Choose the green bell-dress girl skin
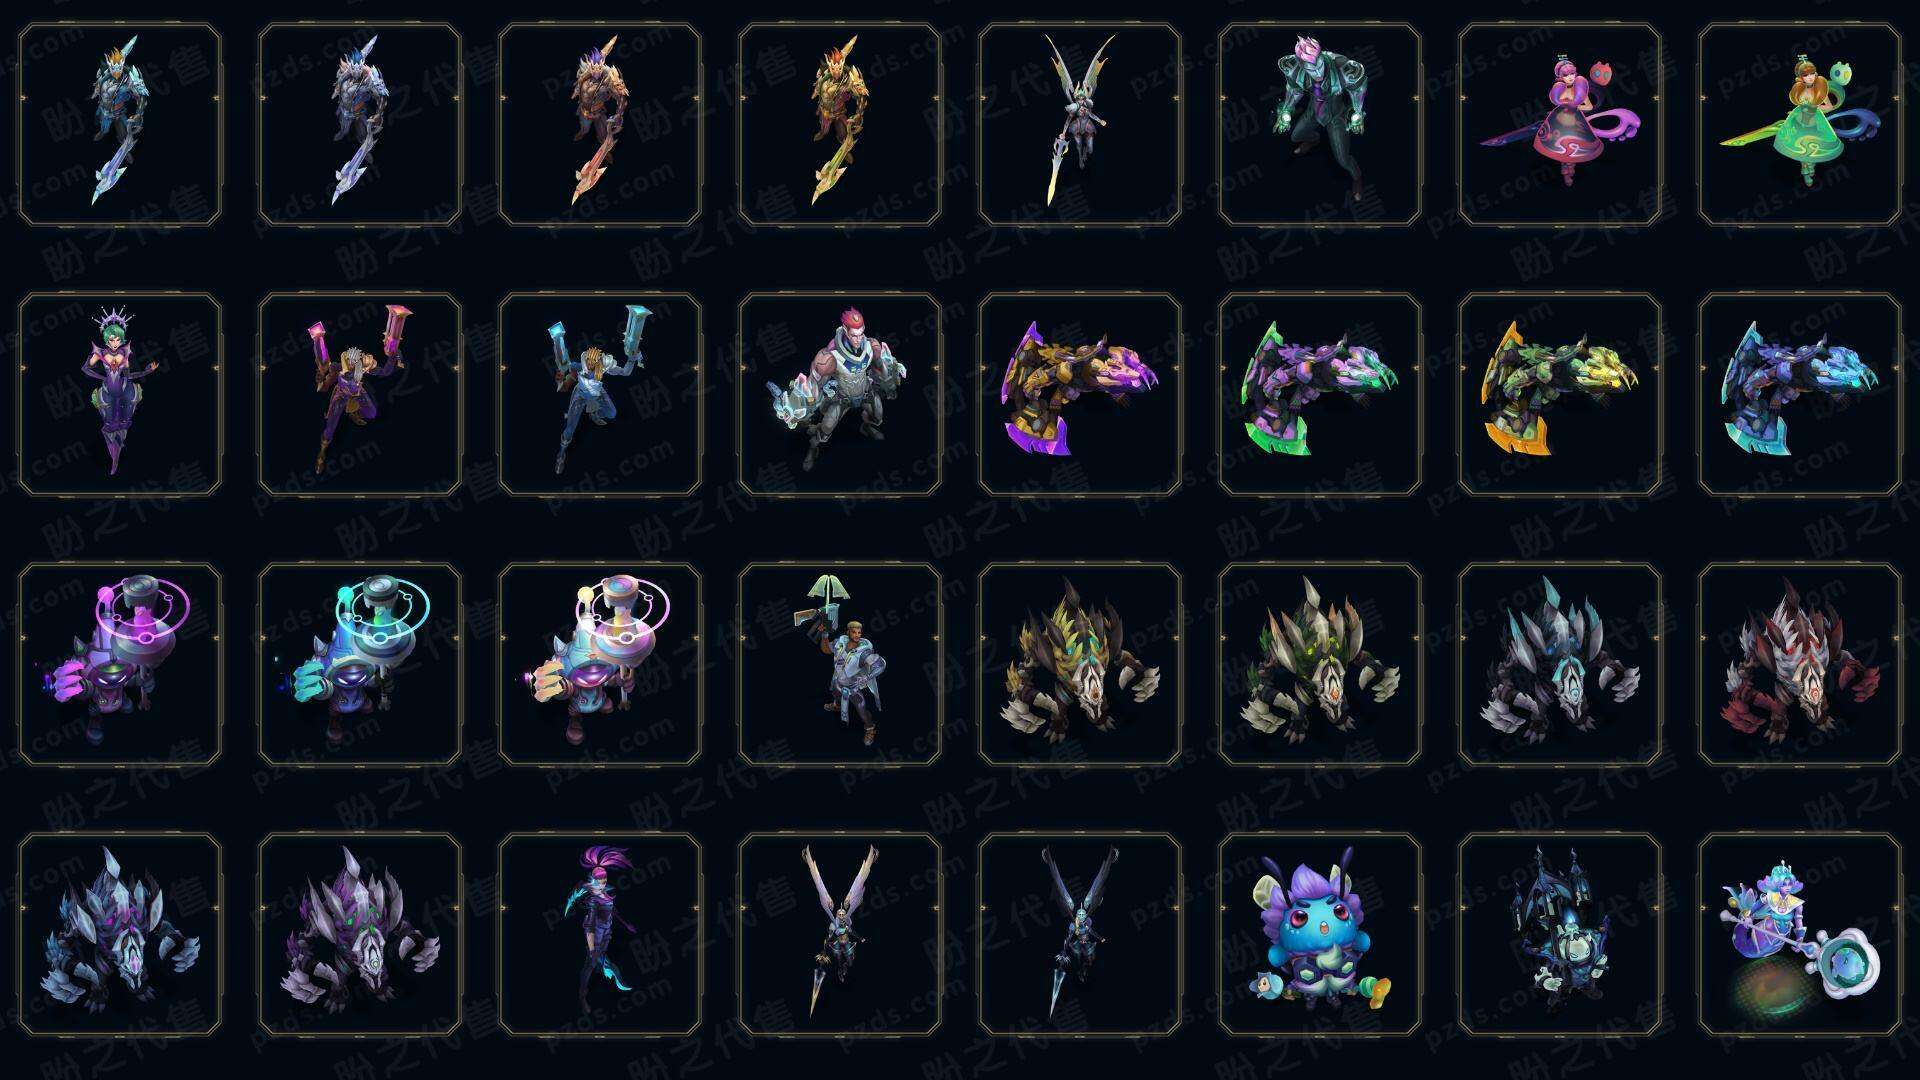This screenshot has height=1080, width=1920. pos(1800,124)
